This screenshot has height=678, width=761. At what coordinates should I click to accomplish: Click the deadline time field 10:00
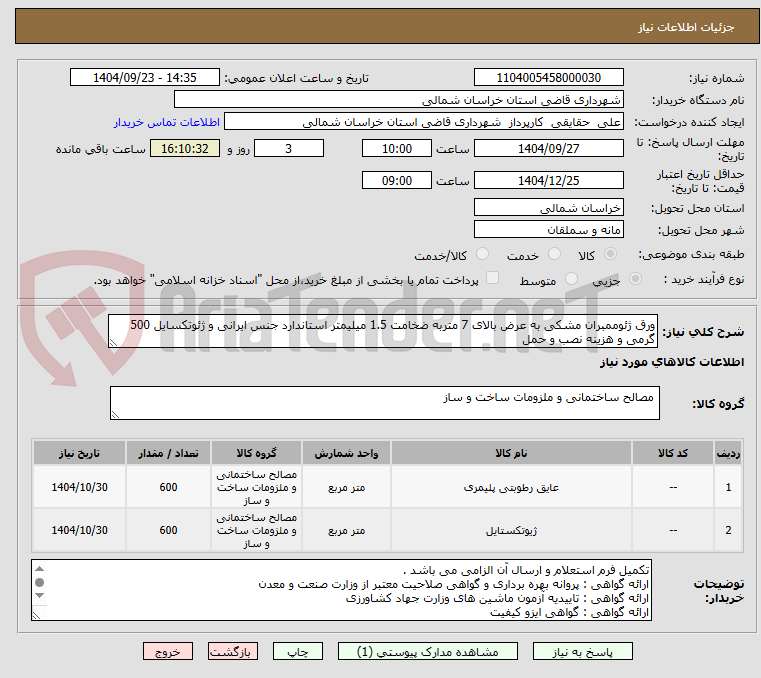tap(397, 149)
